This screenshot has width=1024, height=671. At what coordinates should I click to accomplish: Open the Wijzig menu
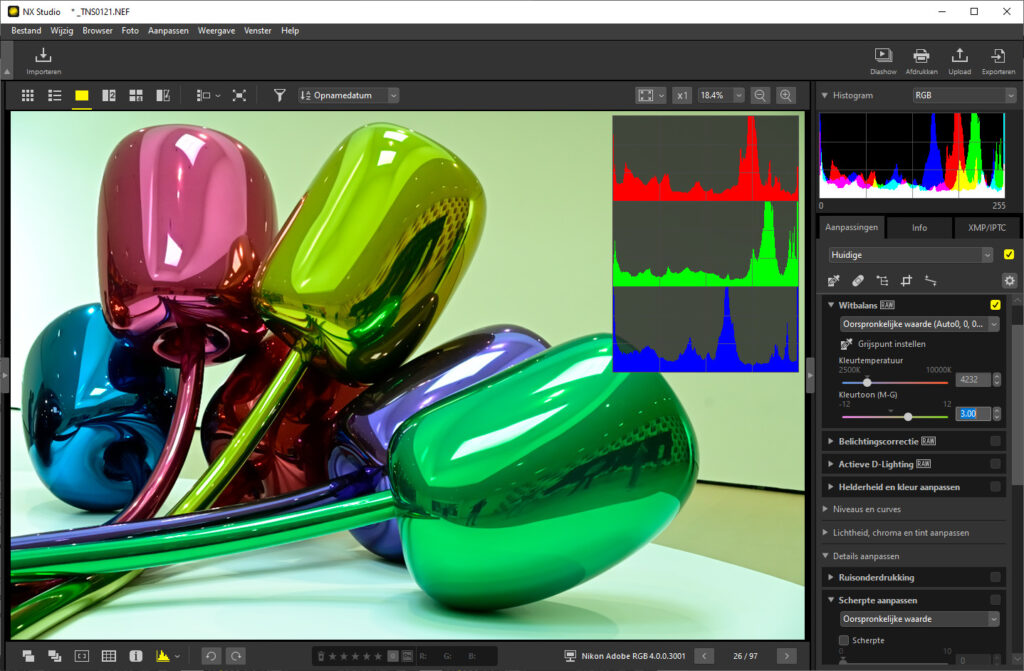click(62, 31)
